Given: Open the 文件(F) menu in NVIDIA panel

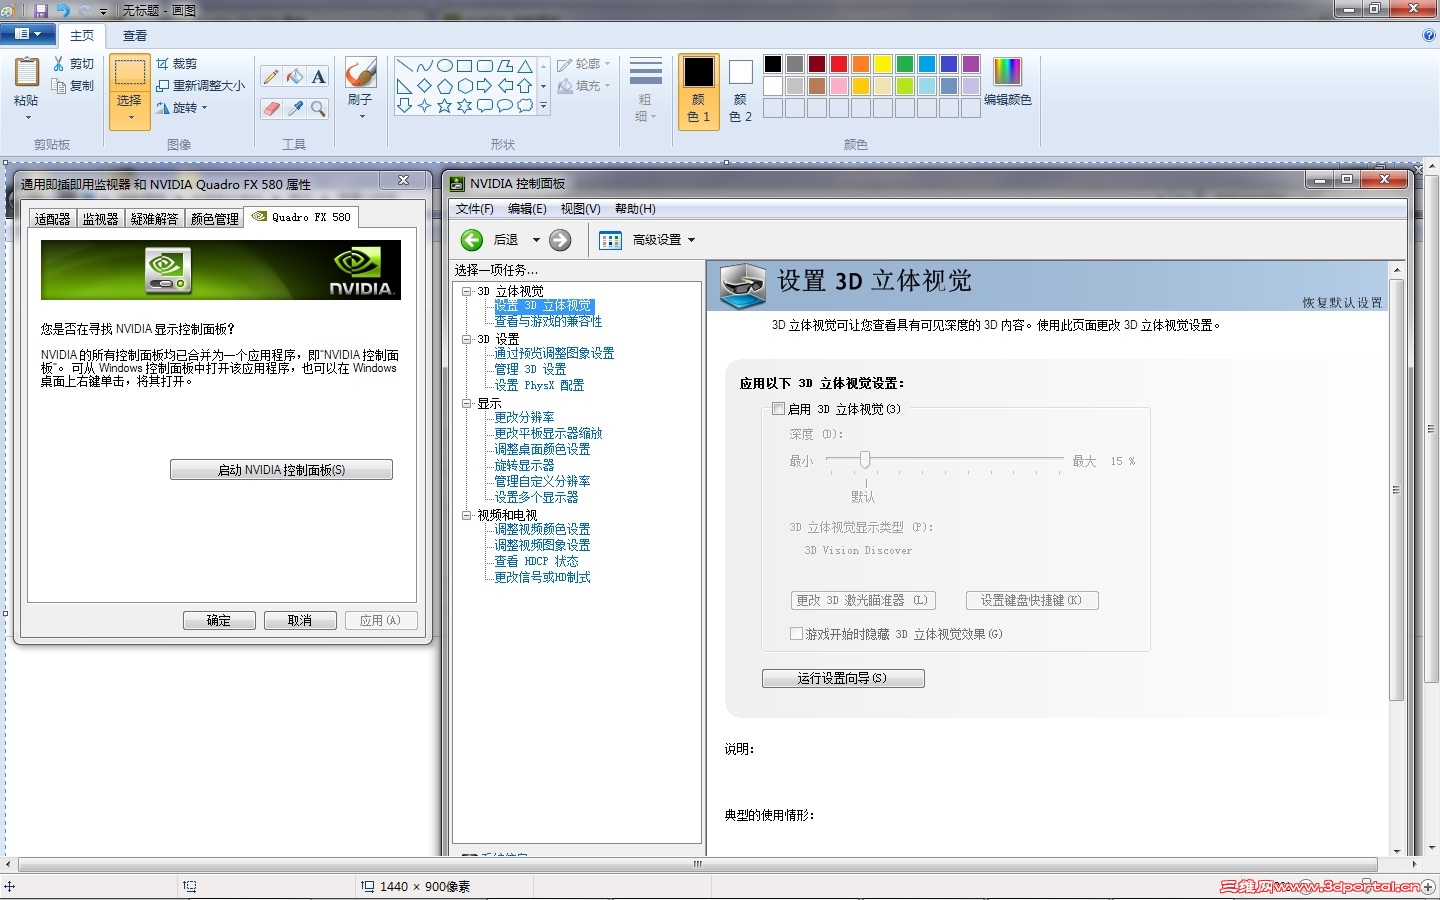Looking at the screenshot, I should click(475, 209).
